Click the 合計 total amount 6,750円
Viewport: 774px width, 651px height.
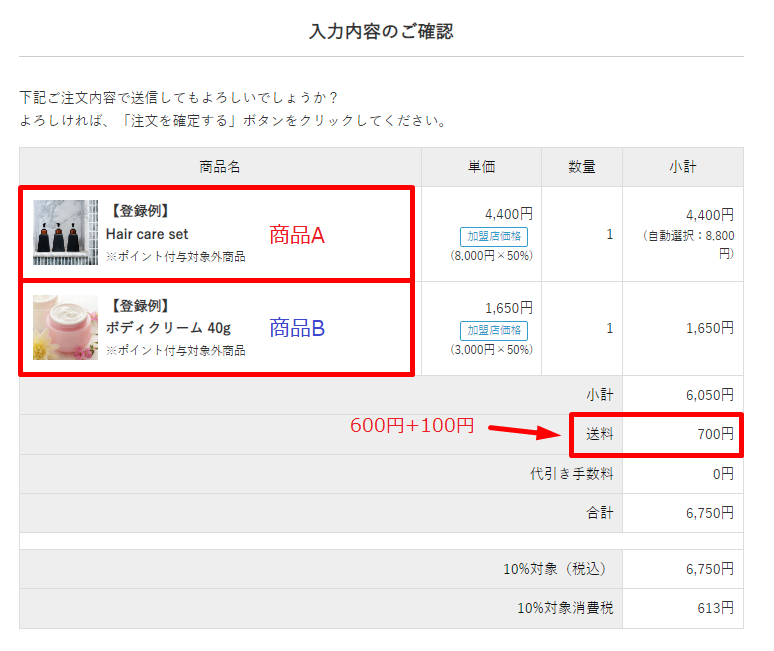click(709, 513)
